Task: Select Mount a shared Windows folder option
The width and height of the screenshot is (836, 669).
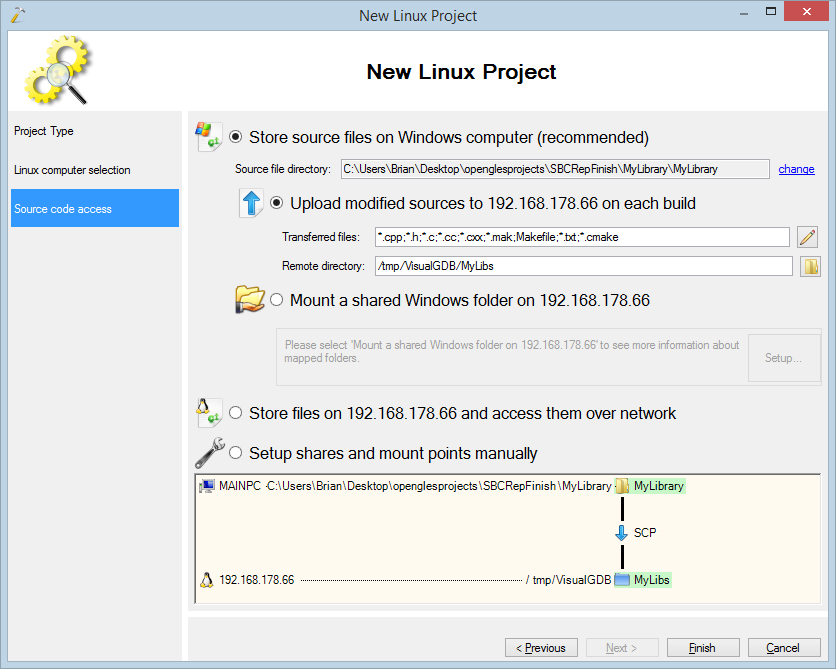Action: tap(276, 300)
